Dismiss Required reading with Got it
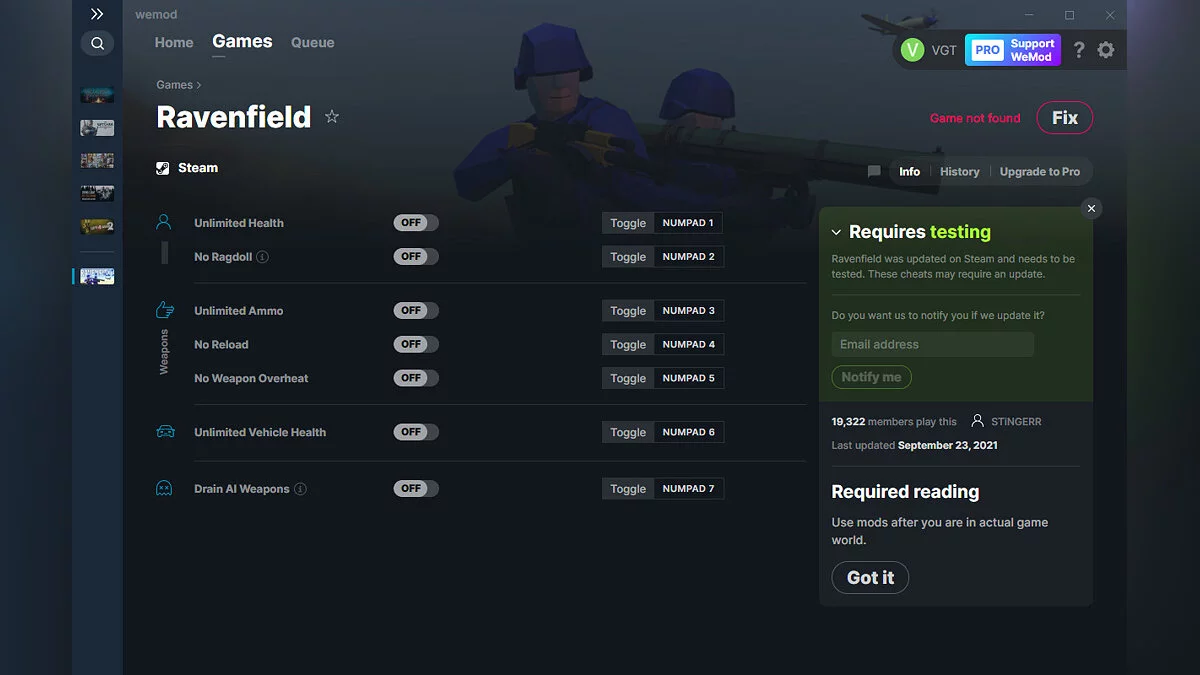 click(x=869, y=577)
